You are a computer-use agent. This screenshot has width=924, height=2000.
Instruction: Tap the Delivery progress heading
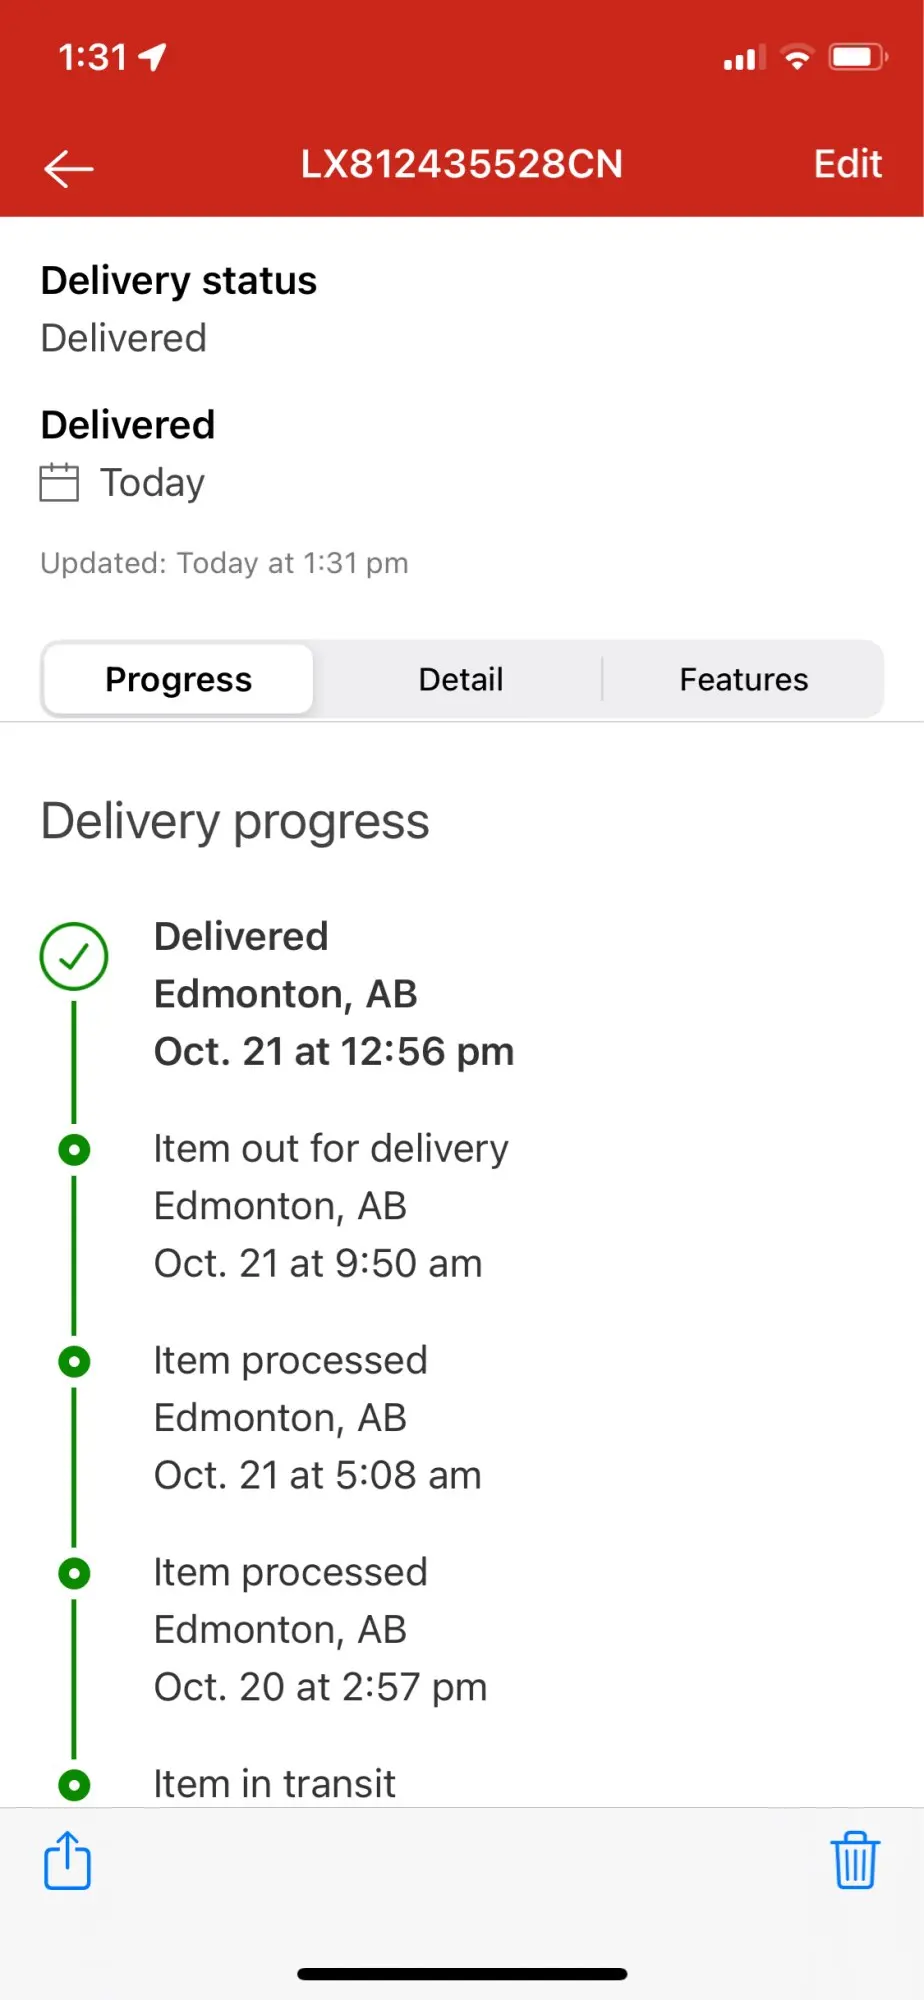coord(235,822)
